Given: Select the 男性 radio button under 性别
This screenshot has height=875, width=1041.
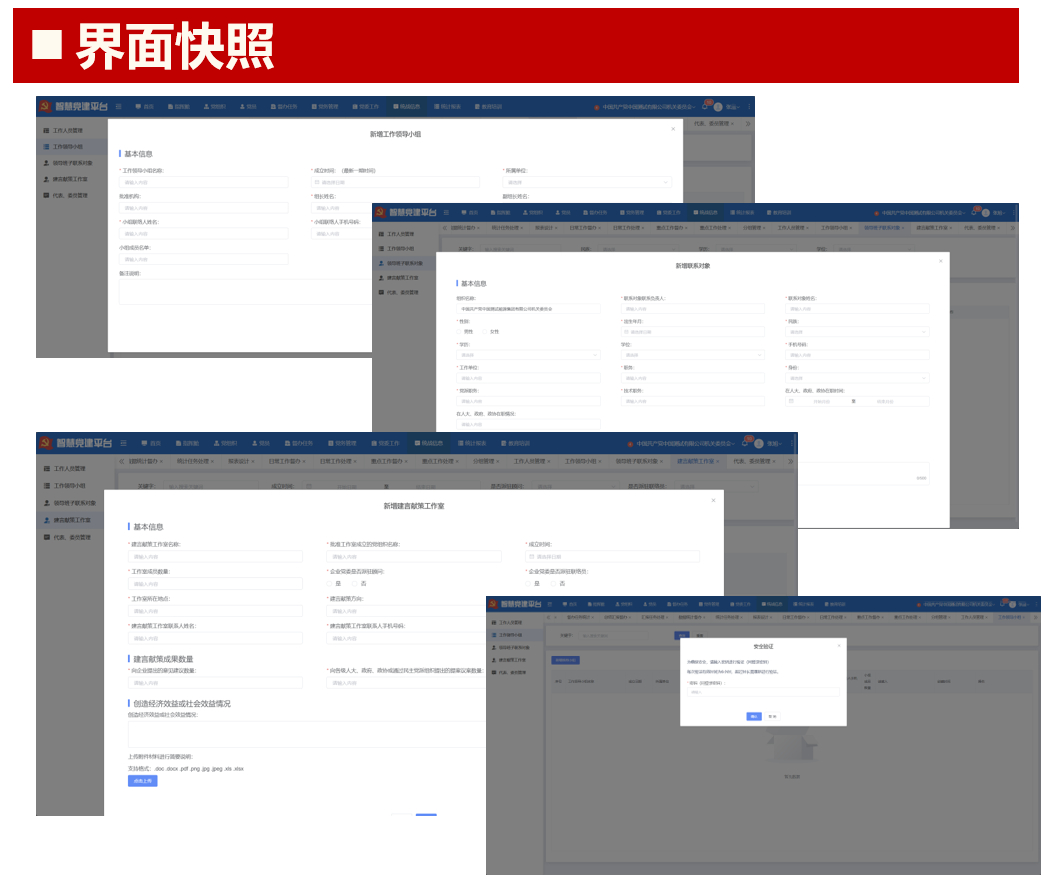Looking at the screenshot, I should click(459, 331).
